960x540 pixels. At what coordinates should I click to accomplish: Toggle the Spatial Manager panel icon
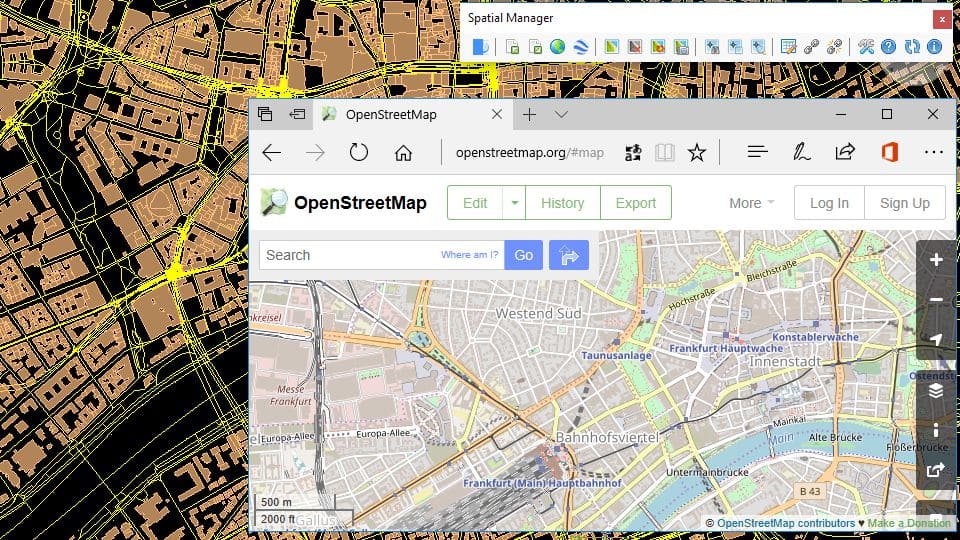click(481, 47)
